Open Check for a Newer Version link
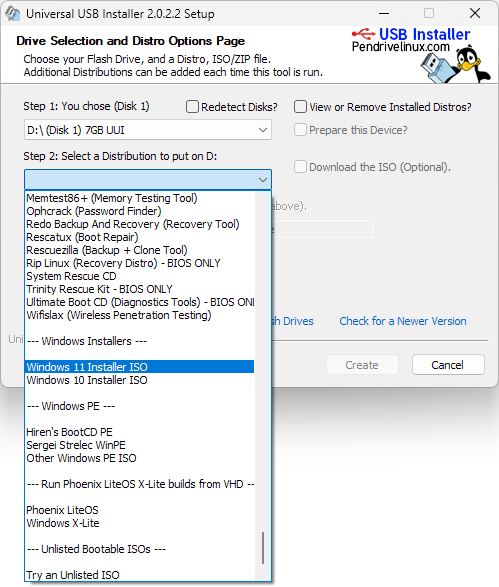Screen dimensions: 499x587 403,321
